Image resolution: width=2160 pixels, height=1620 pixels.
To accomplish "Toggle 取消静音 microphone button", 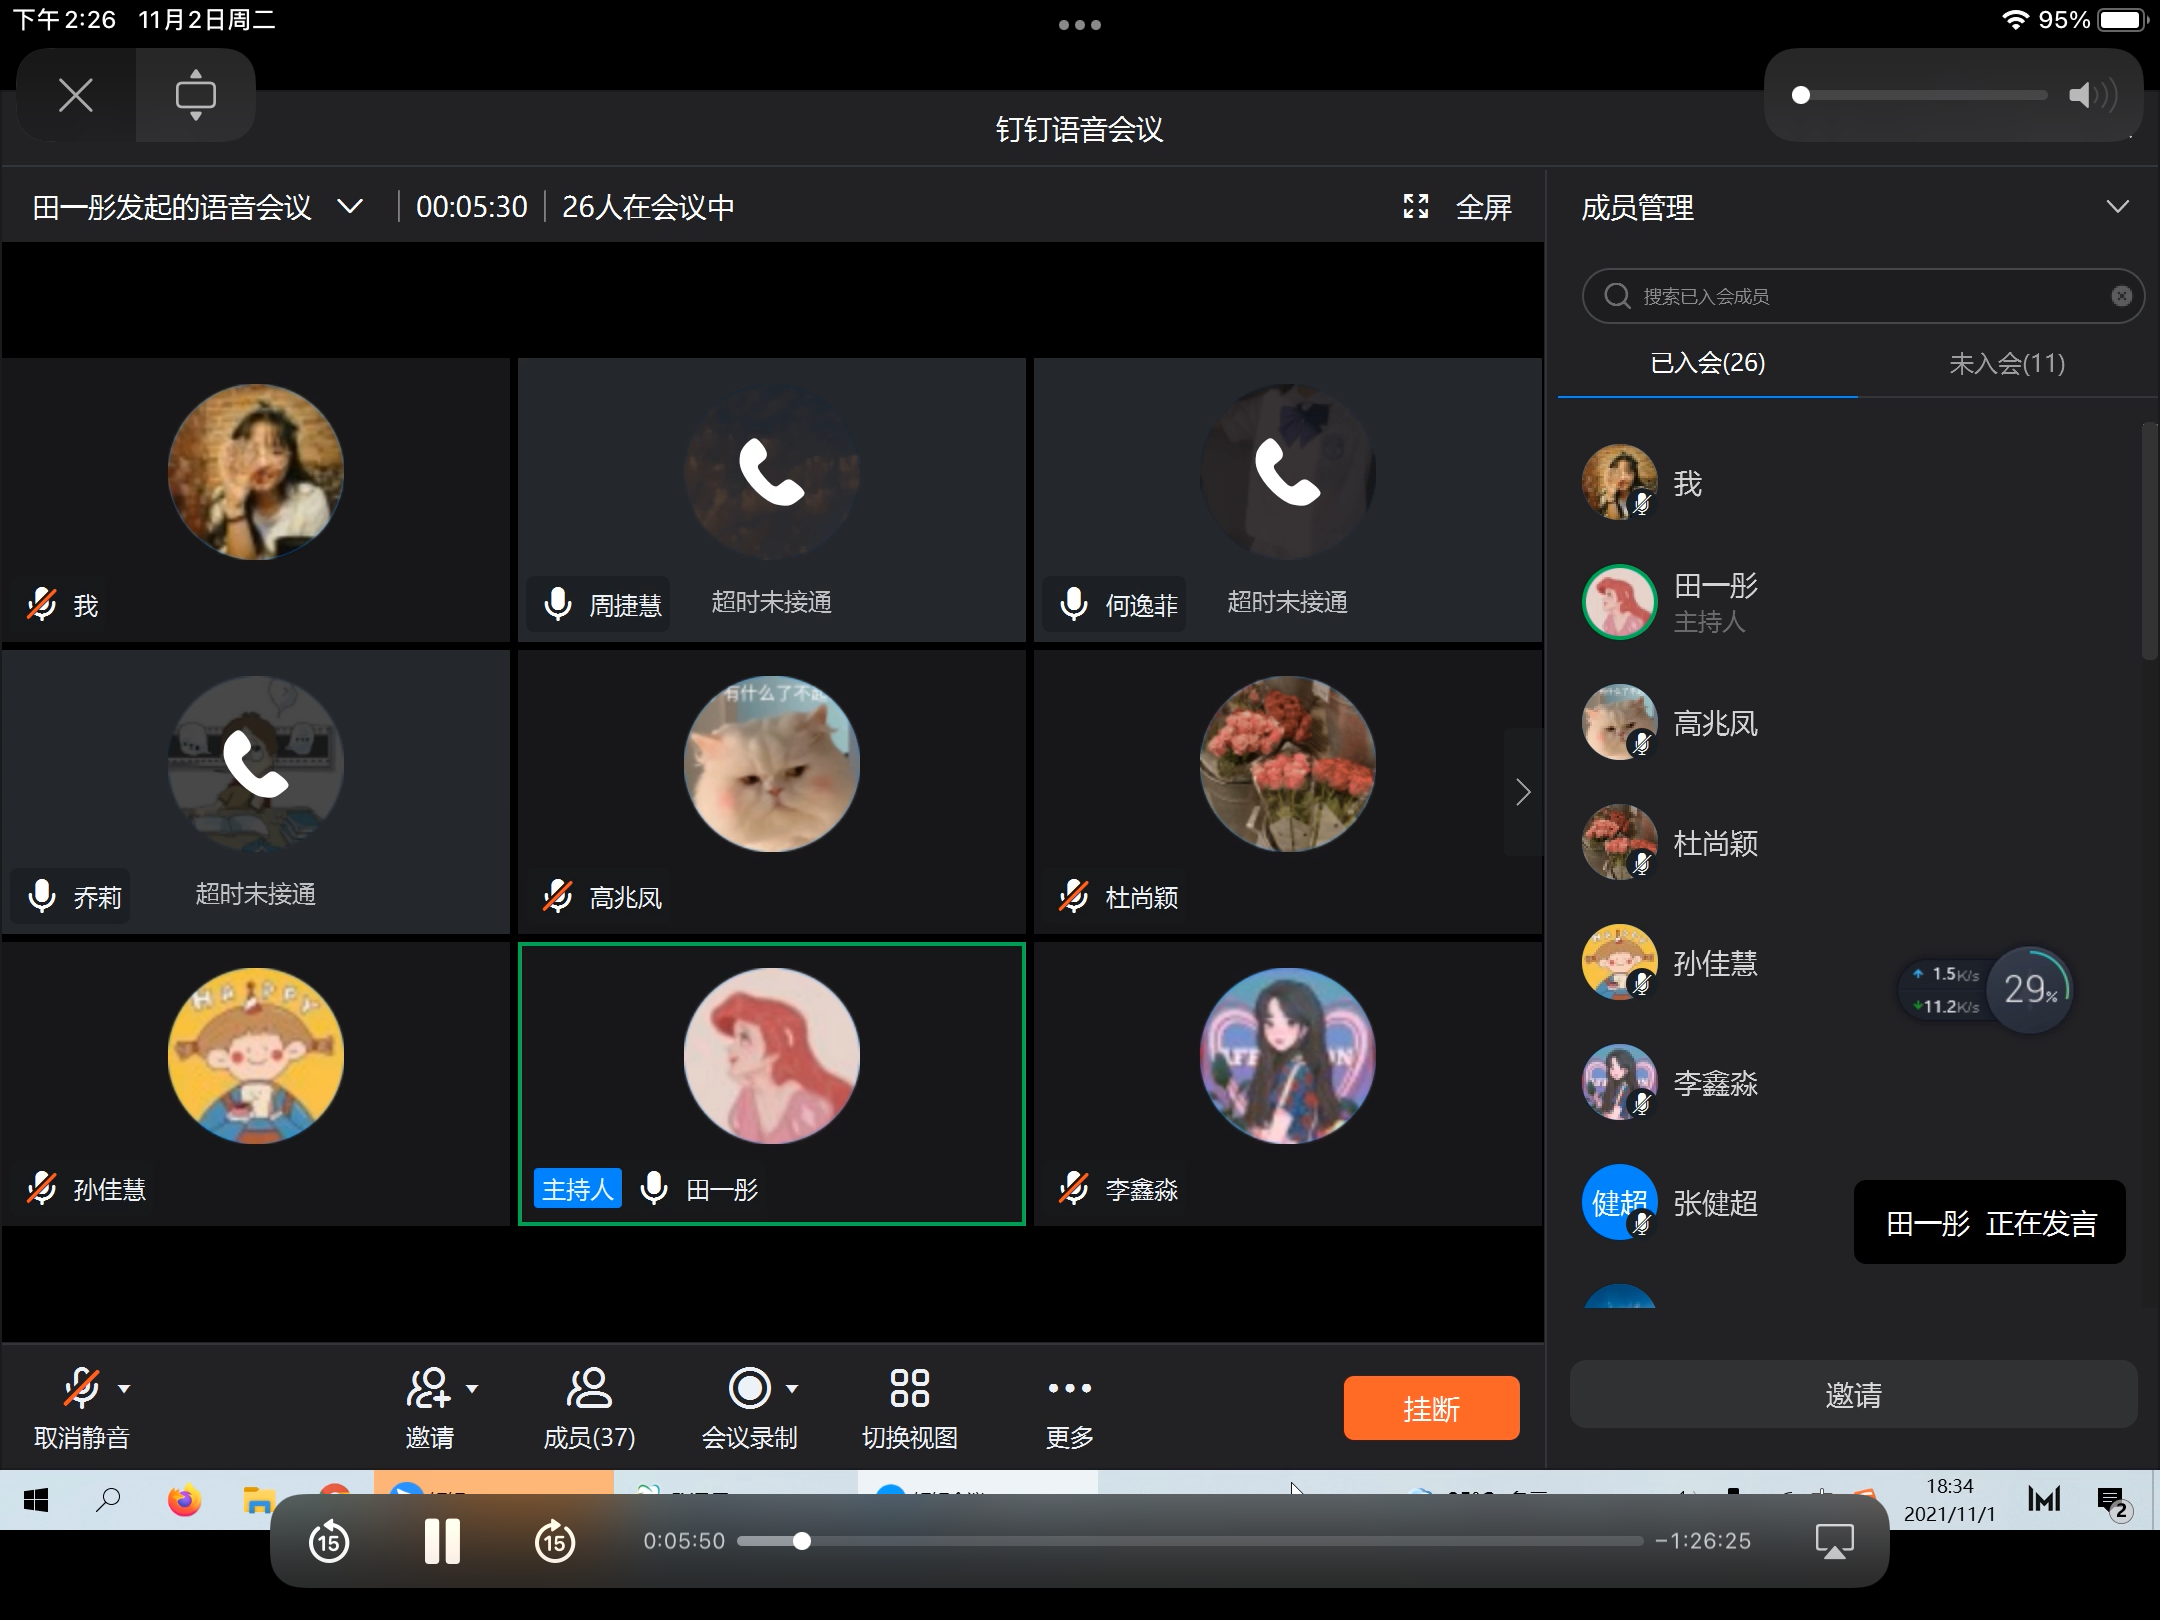I will tap(82, 1408).
